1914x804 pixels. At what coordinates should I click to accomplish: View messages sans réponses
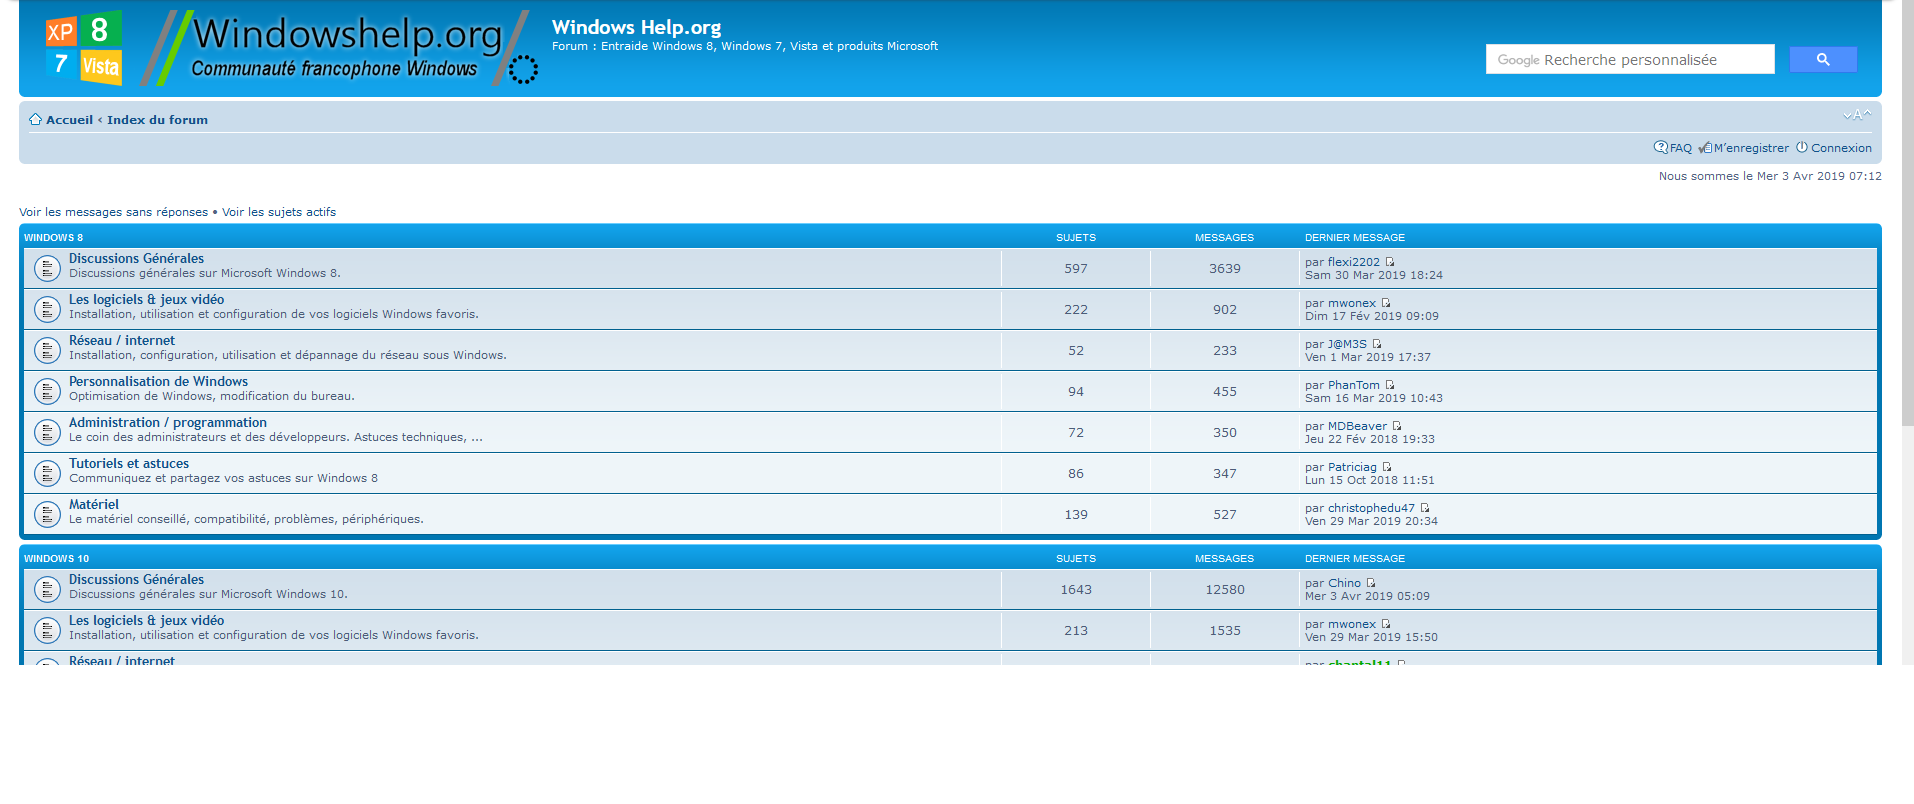click(x=113, y=212)
